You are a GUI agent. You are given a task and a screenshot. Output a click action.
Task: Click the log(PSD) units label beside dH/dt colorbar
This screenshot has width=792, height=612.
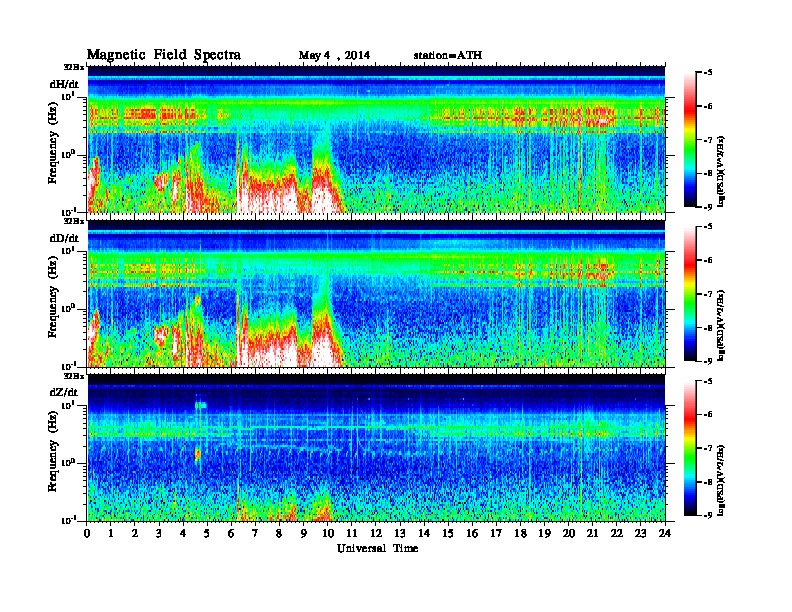coord(721,171)
